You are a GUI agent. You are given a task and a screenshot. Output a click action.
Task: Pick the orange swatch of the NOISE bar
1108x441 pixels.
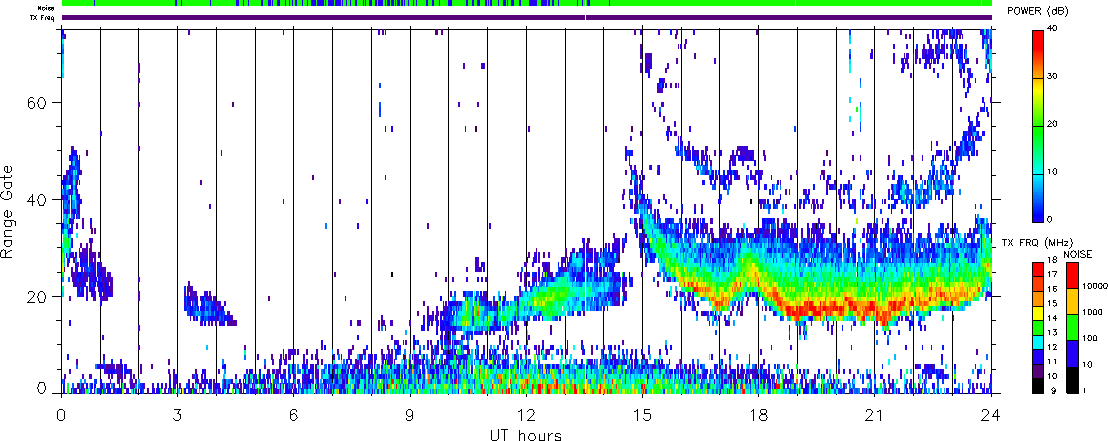tap(1071, 300)
